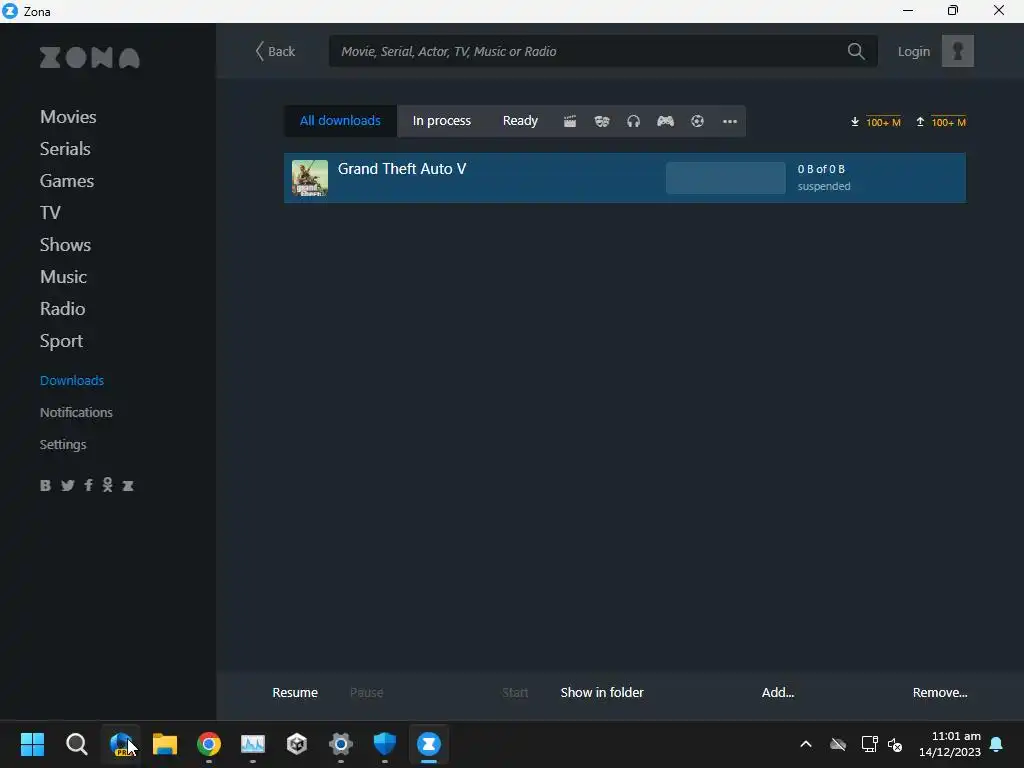Click the muted volume tray icon
The image size is (1024, 768).
(895, 744)
